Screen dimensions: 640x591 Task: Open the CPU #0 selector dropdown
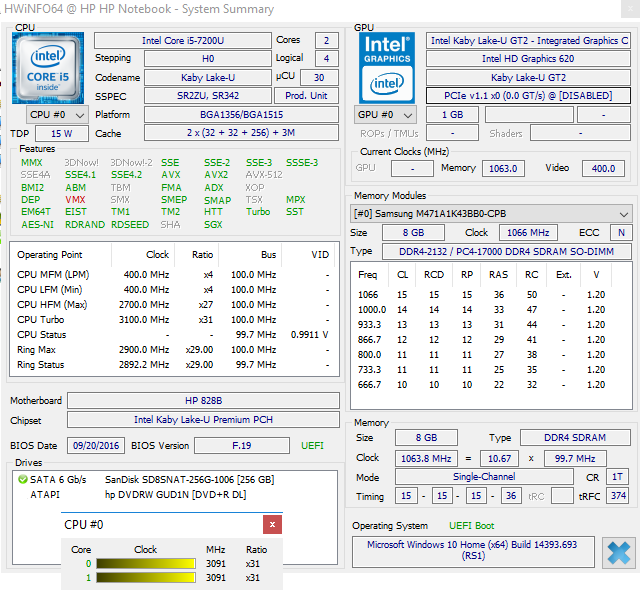[58, 115]
